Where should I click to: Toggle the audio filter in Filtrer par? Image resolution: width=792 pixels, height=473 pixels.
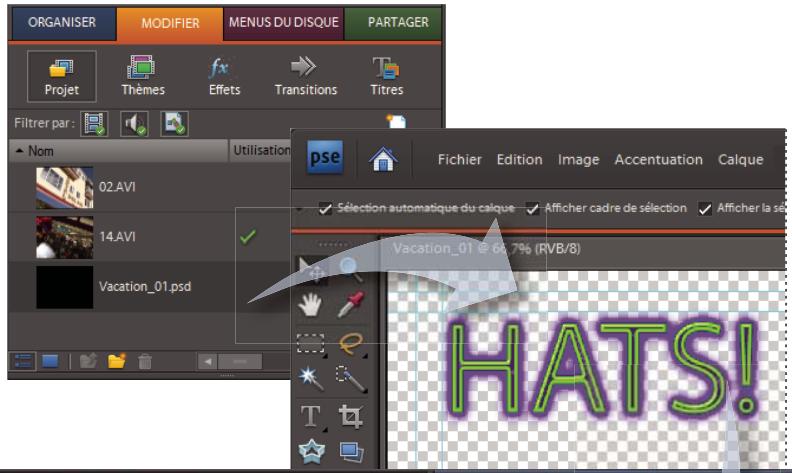point(134,124)
